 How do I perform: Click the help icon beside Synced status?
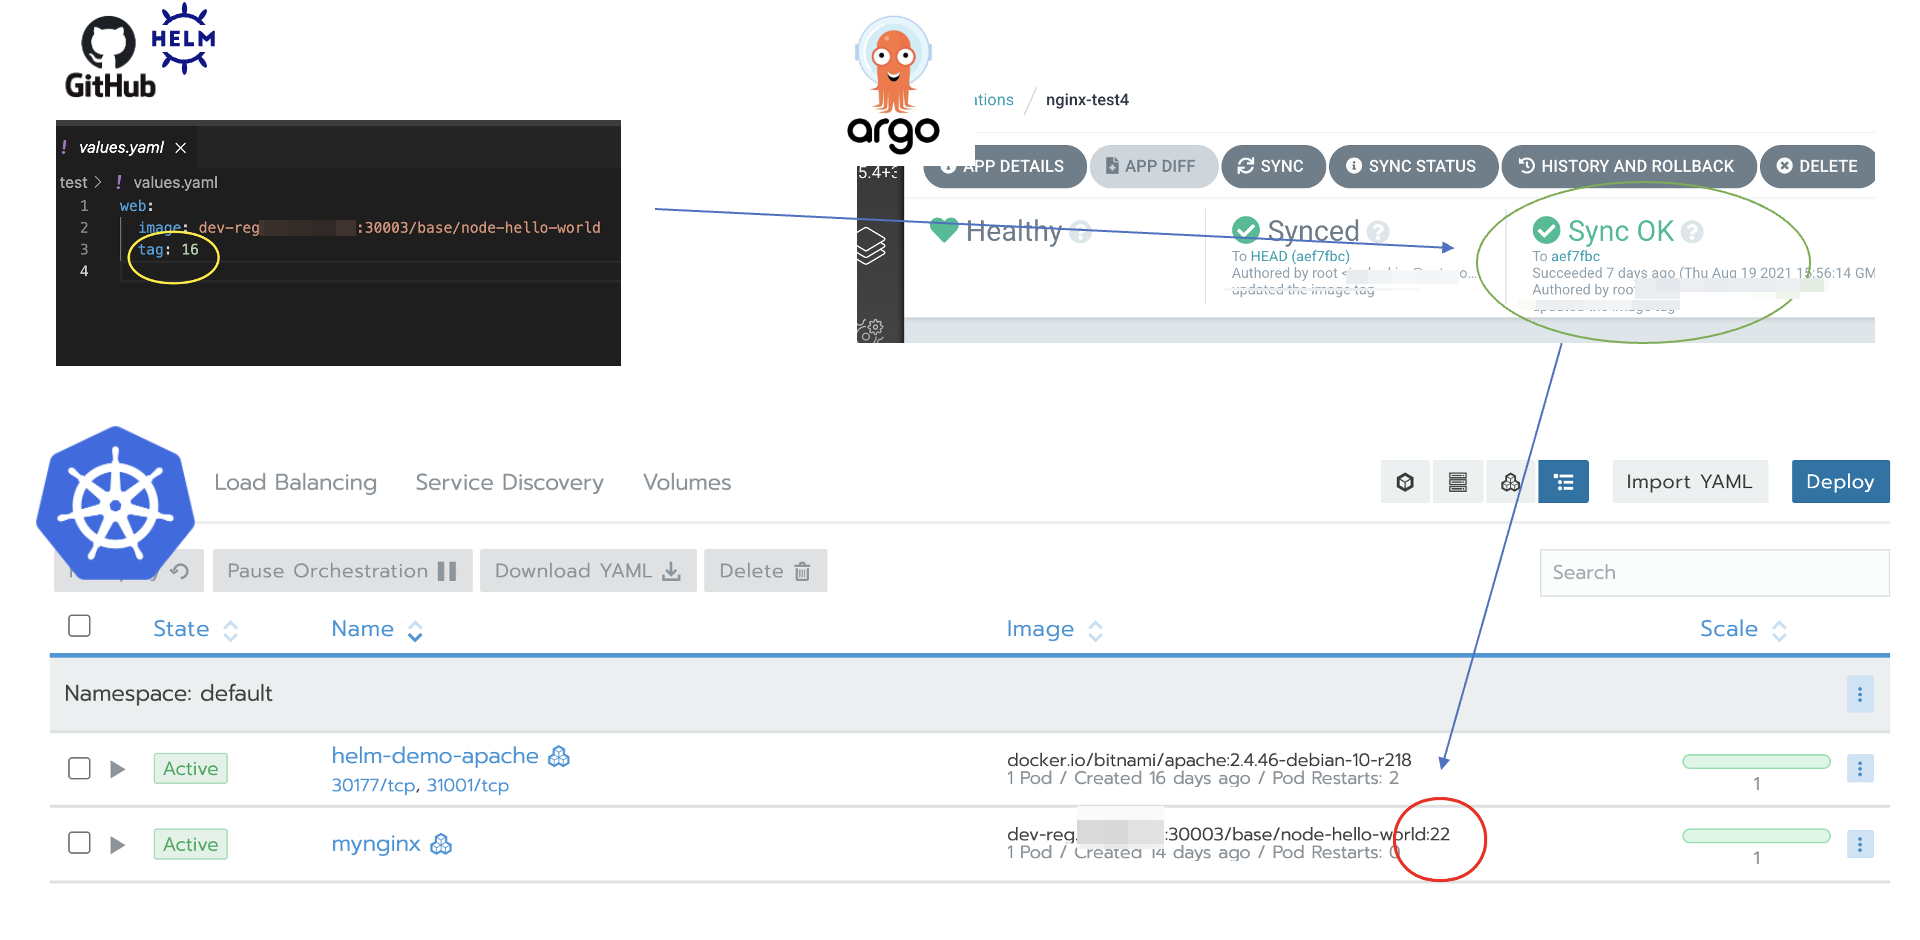click(x=1378, y=232)
